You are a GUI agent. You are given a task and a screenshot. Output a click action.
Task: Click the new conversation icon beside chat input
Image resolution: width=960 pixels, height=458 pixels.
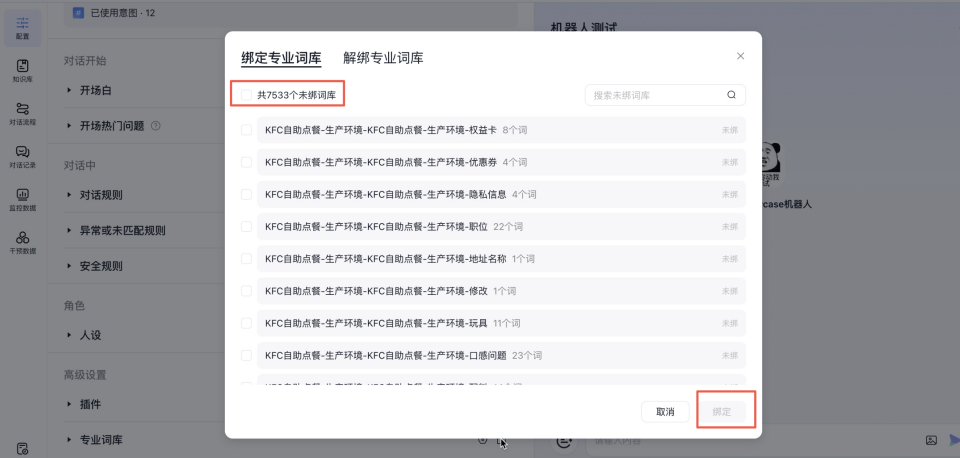coord(564,441)
